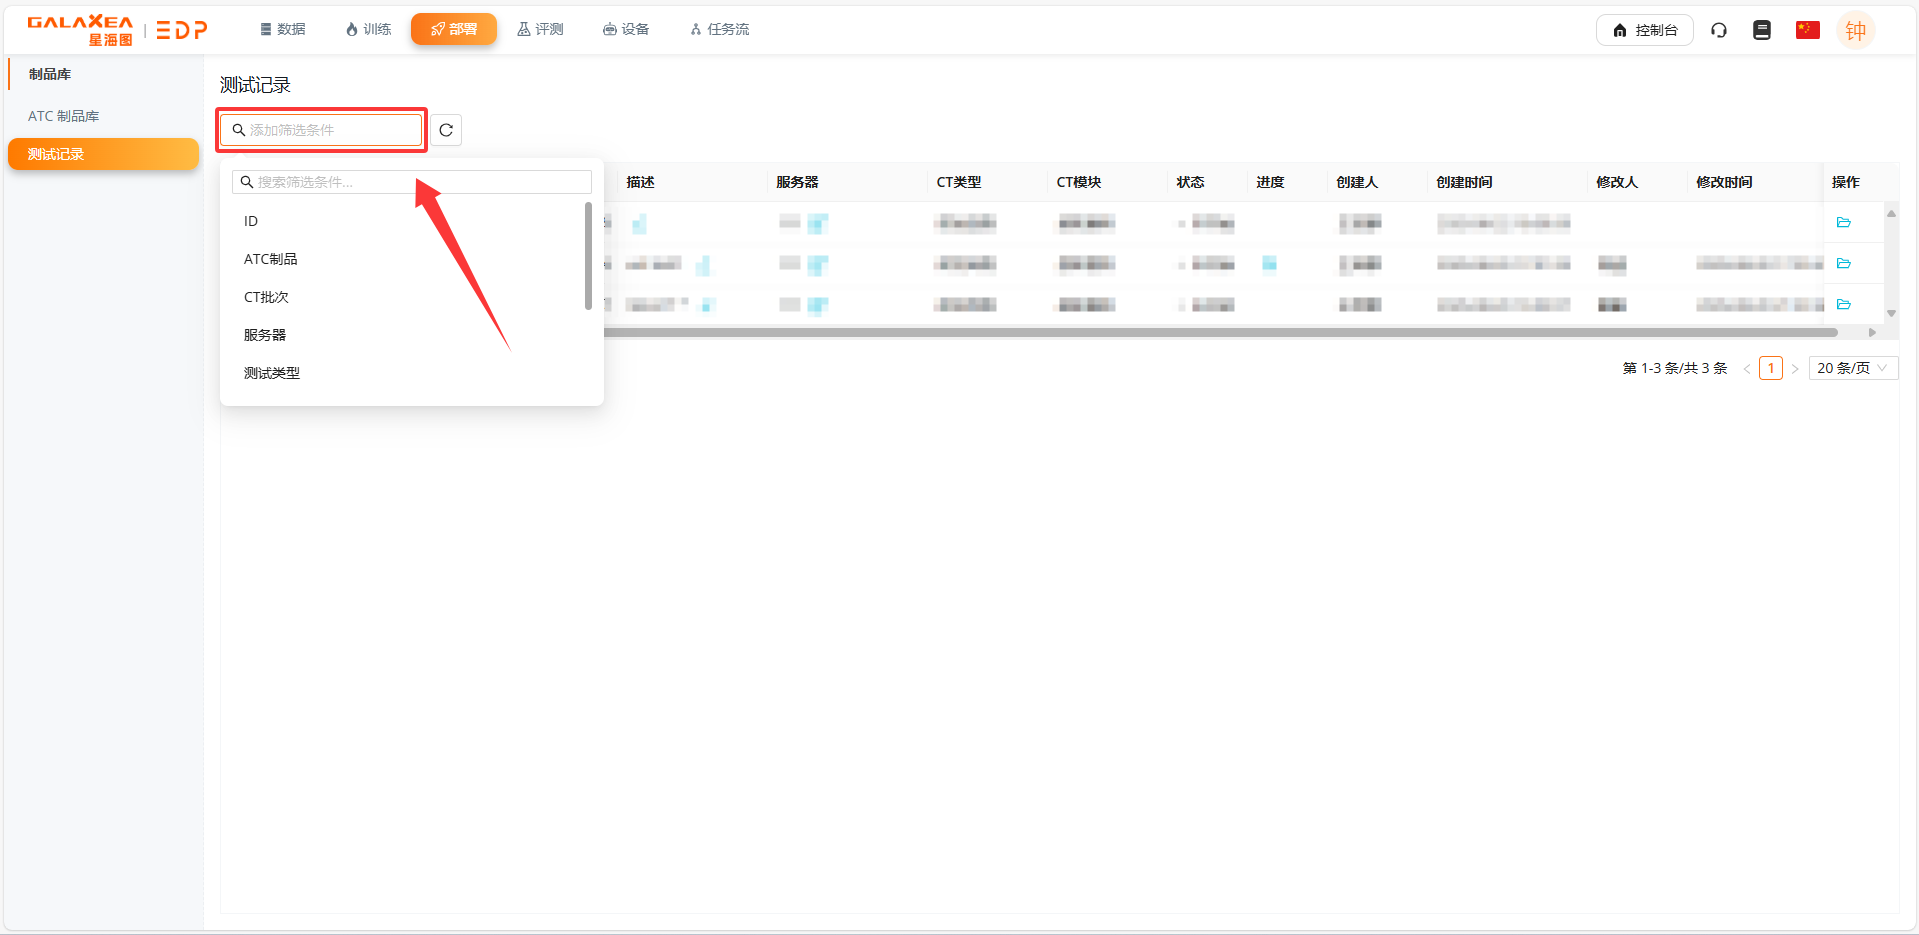Image resolution: width=1919 pixels, height=935 pixels.
Task: Open the 评测 navigation tab
Action: pos(540,30)
